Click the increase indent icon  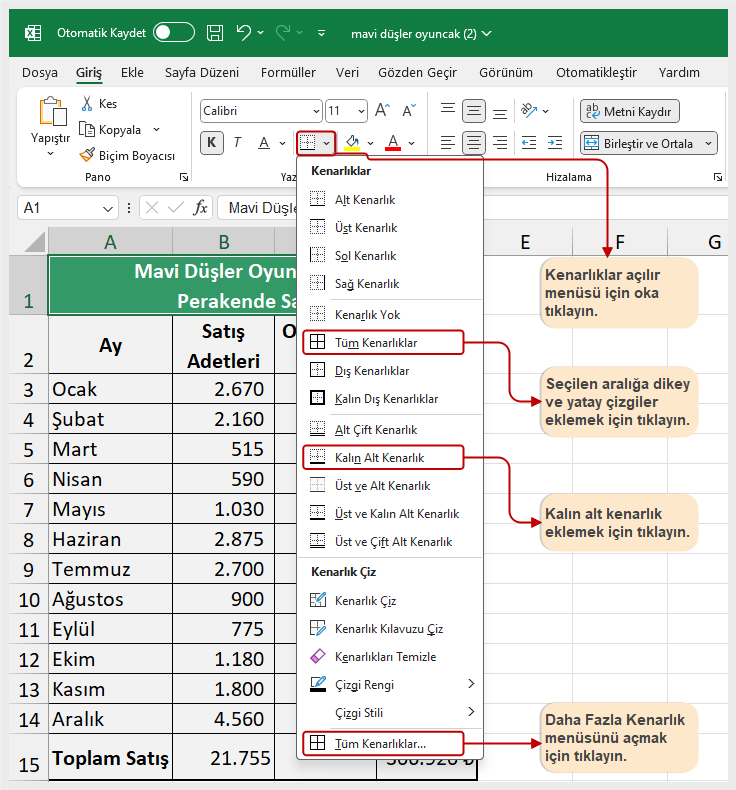(555, 143)
